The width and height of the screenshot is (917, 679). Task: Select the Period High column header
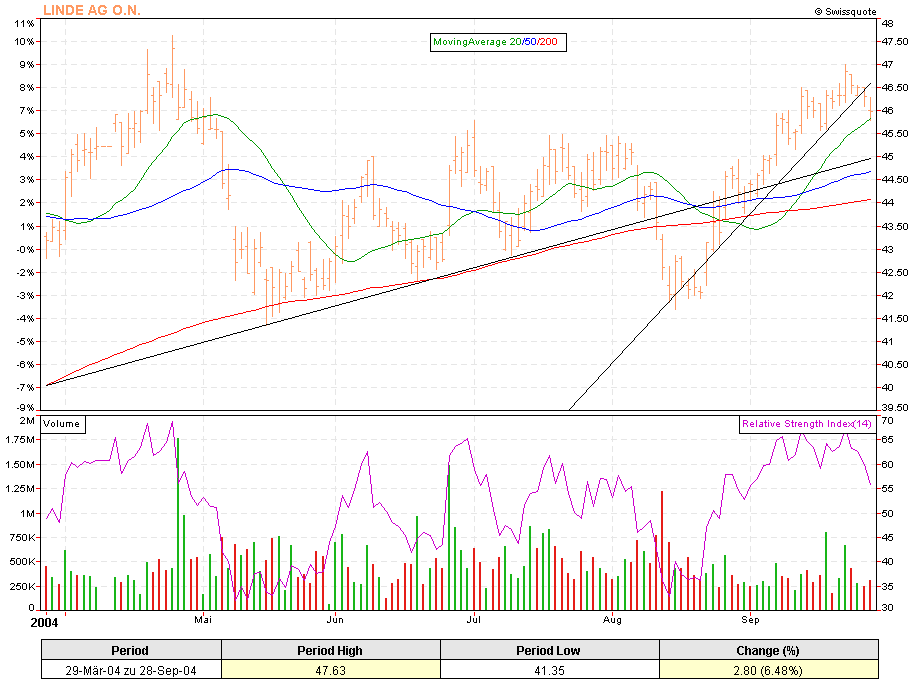[x=330, y=651]
